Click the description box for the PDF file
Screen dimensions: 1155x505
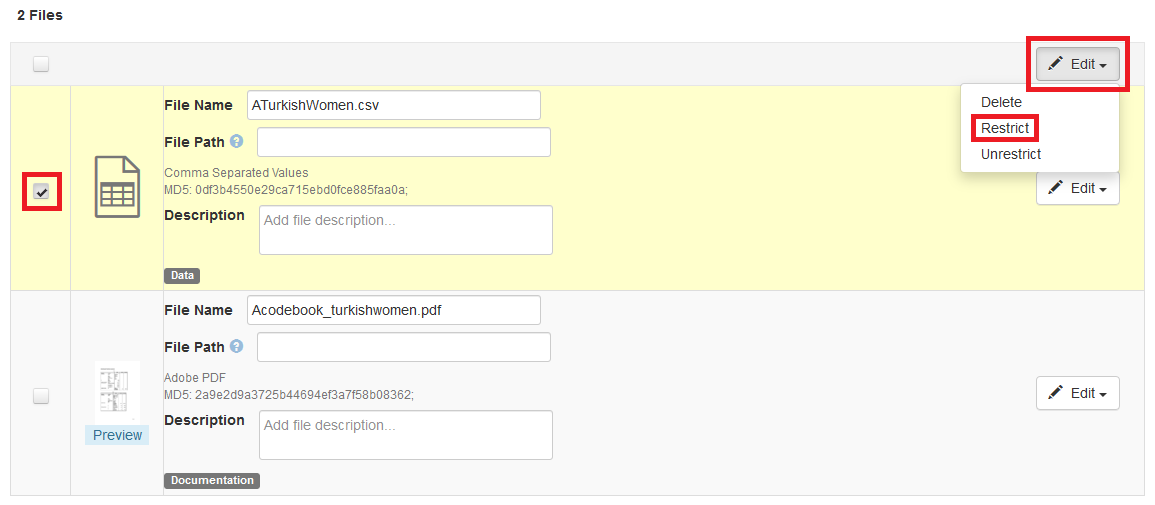406,435
